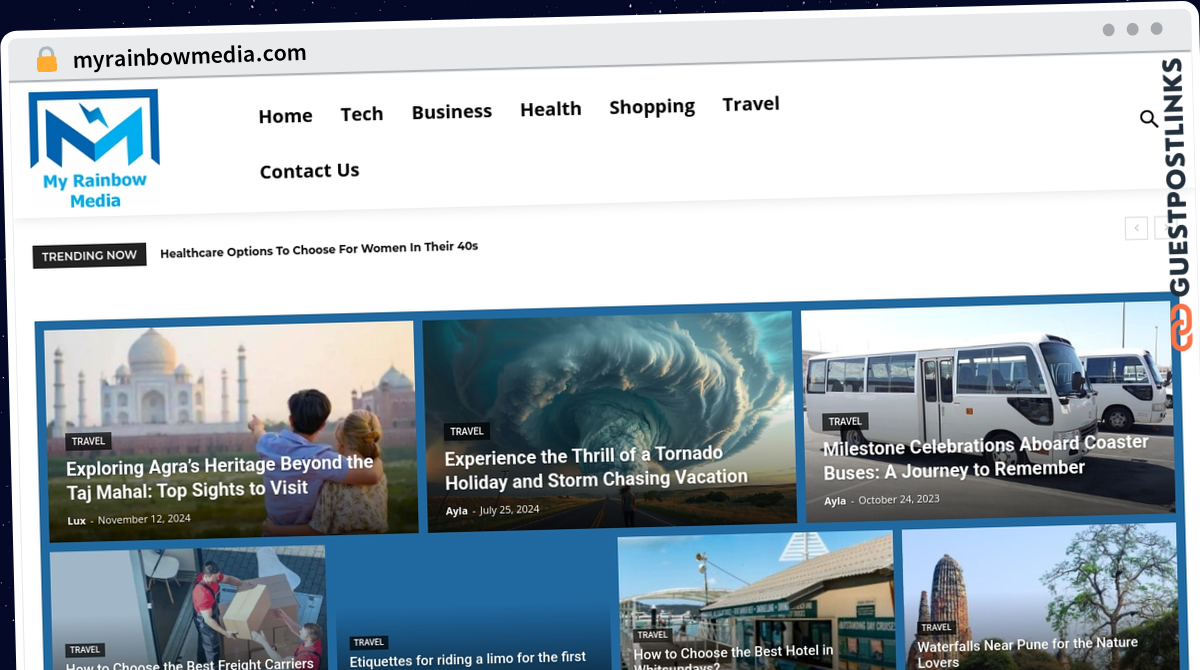This screenshot has height=670, width=1200.
Task: Open author Ayla on the Tornado article
Action: click(x=456, y=511)
